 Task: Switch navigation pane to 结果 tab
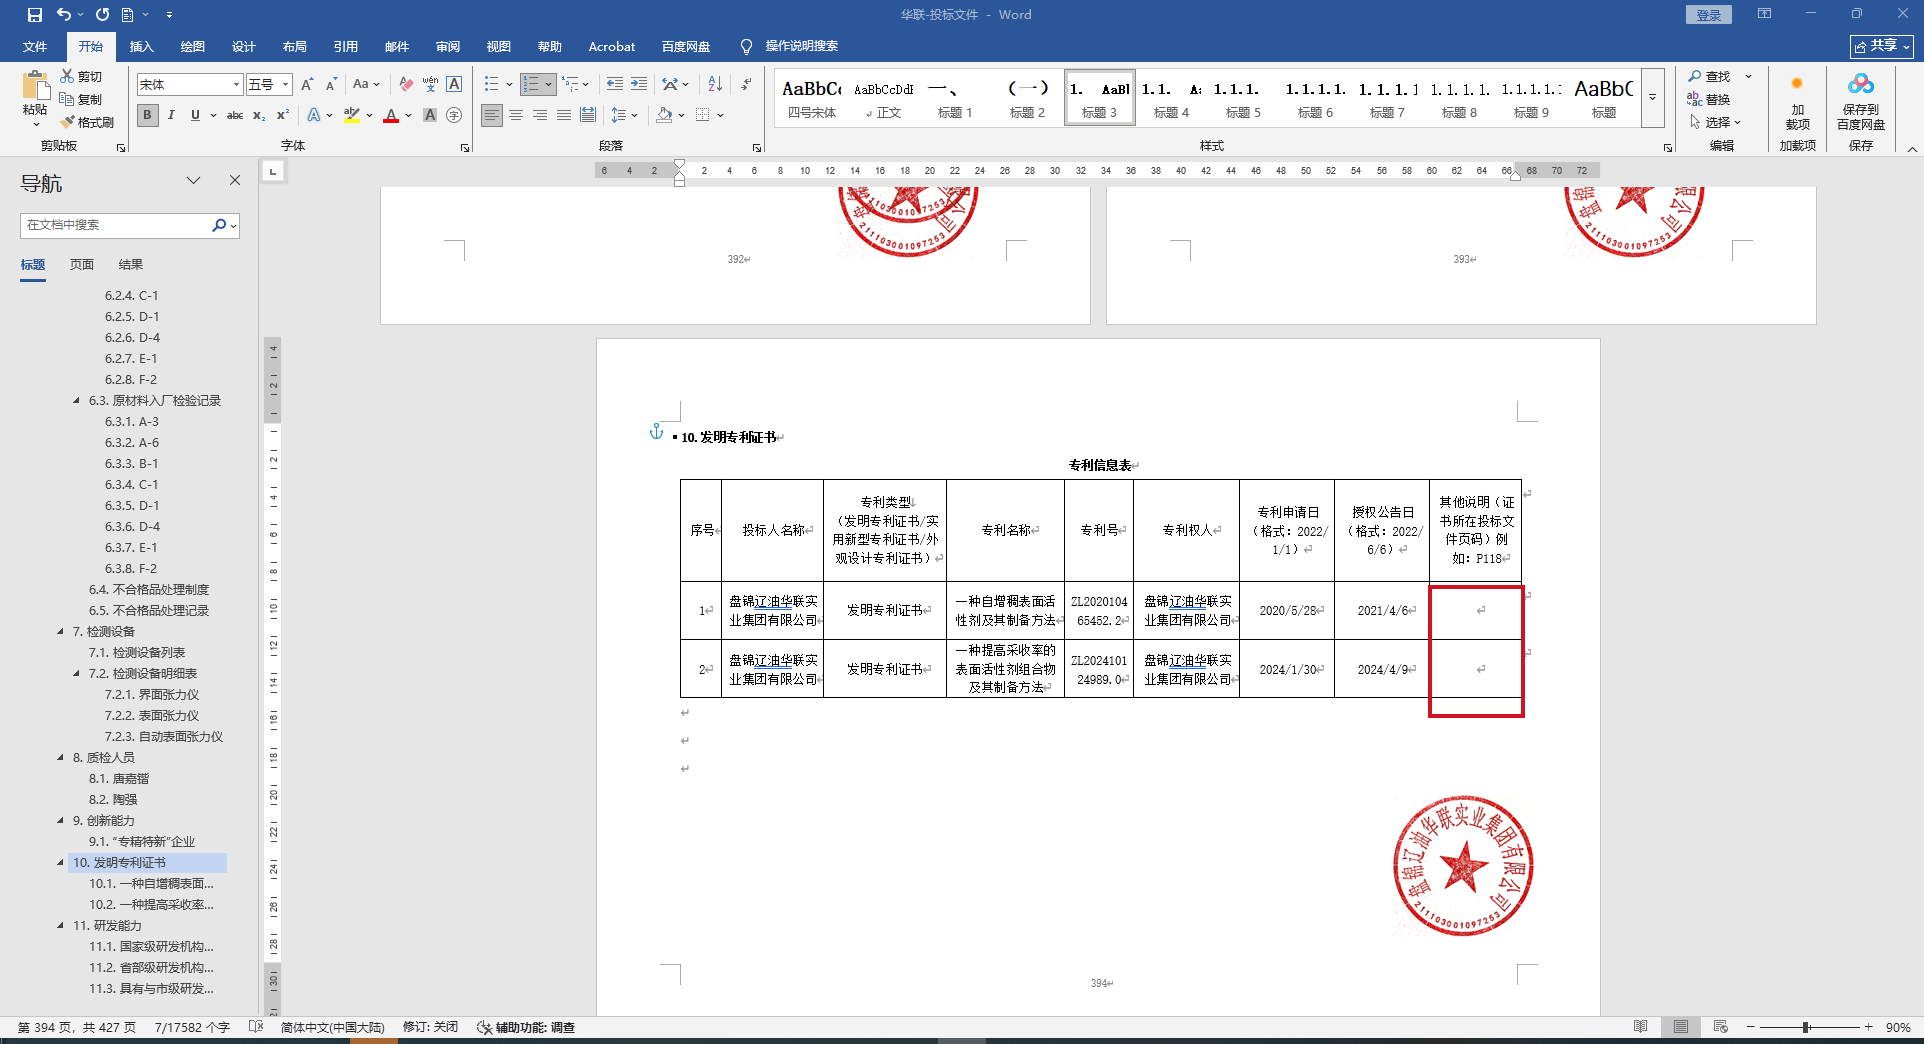coord(131,264)
